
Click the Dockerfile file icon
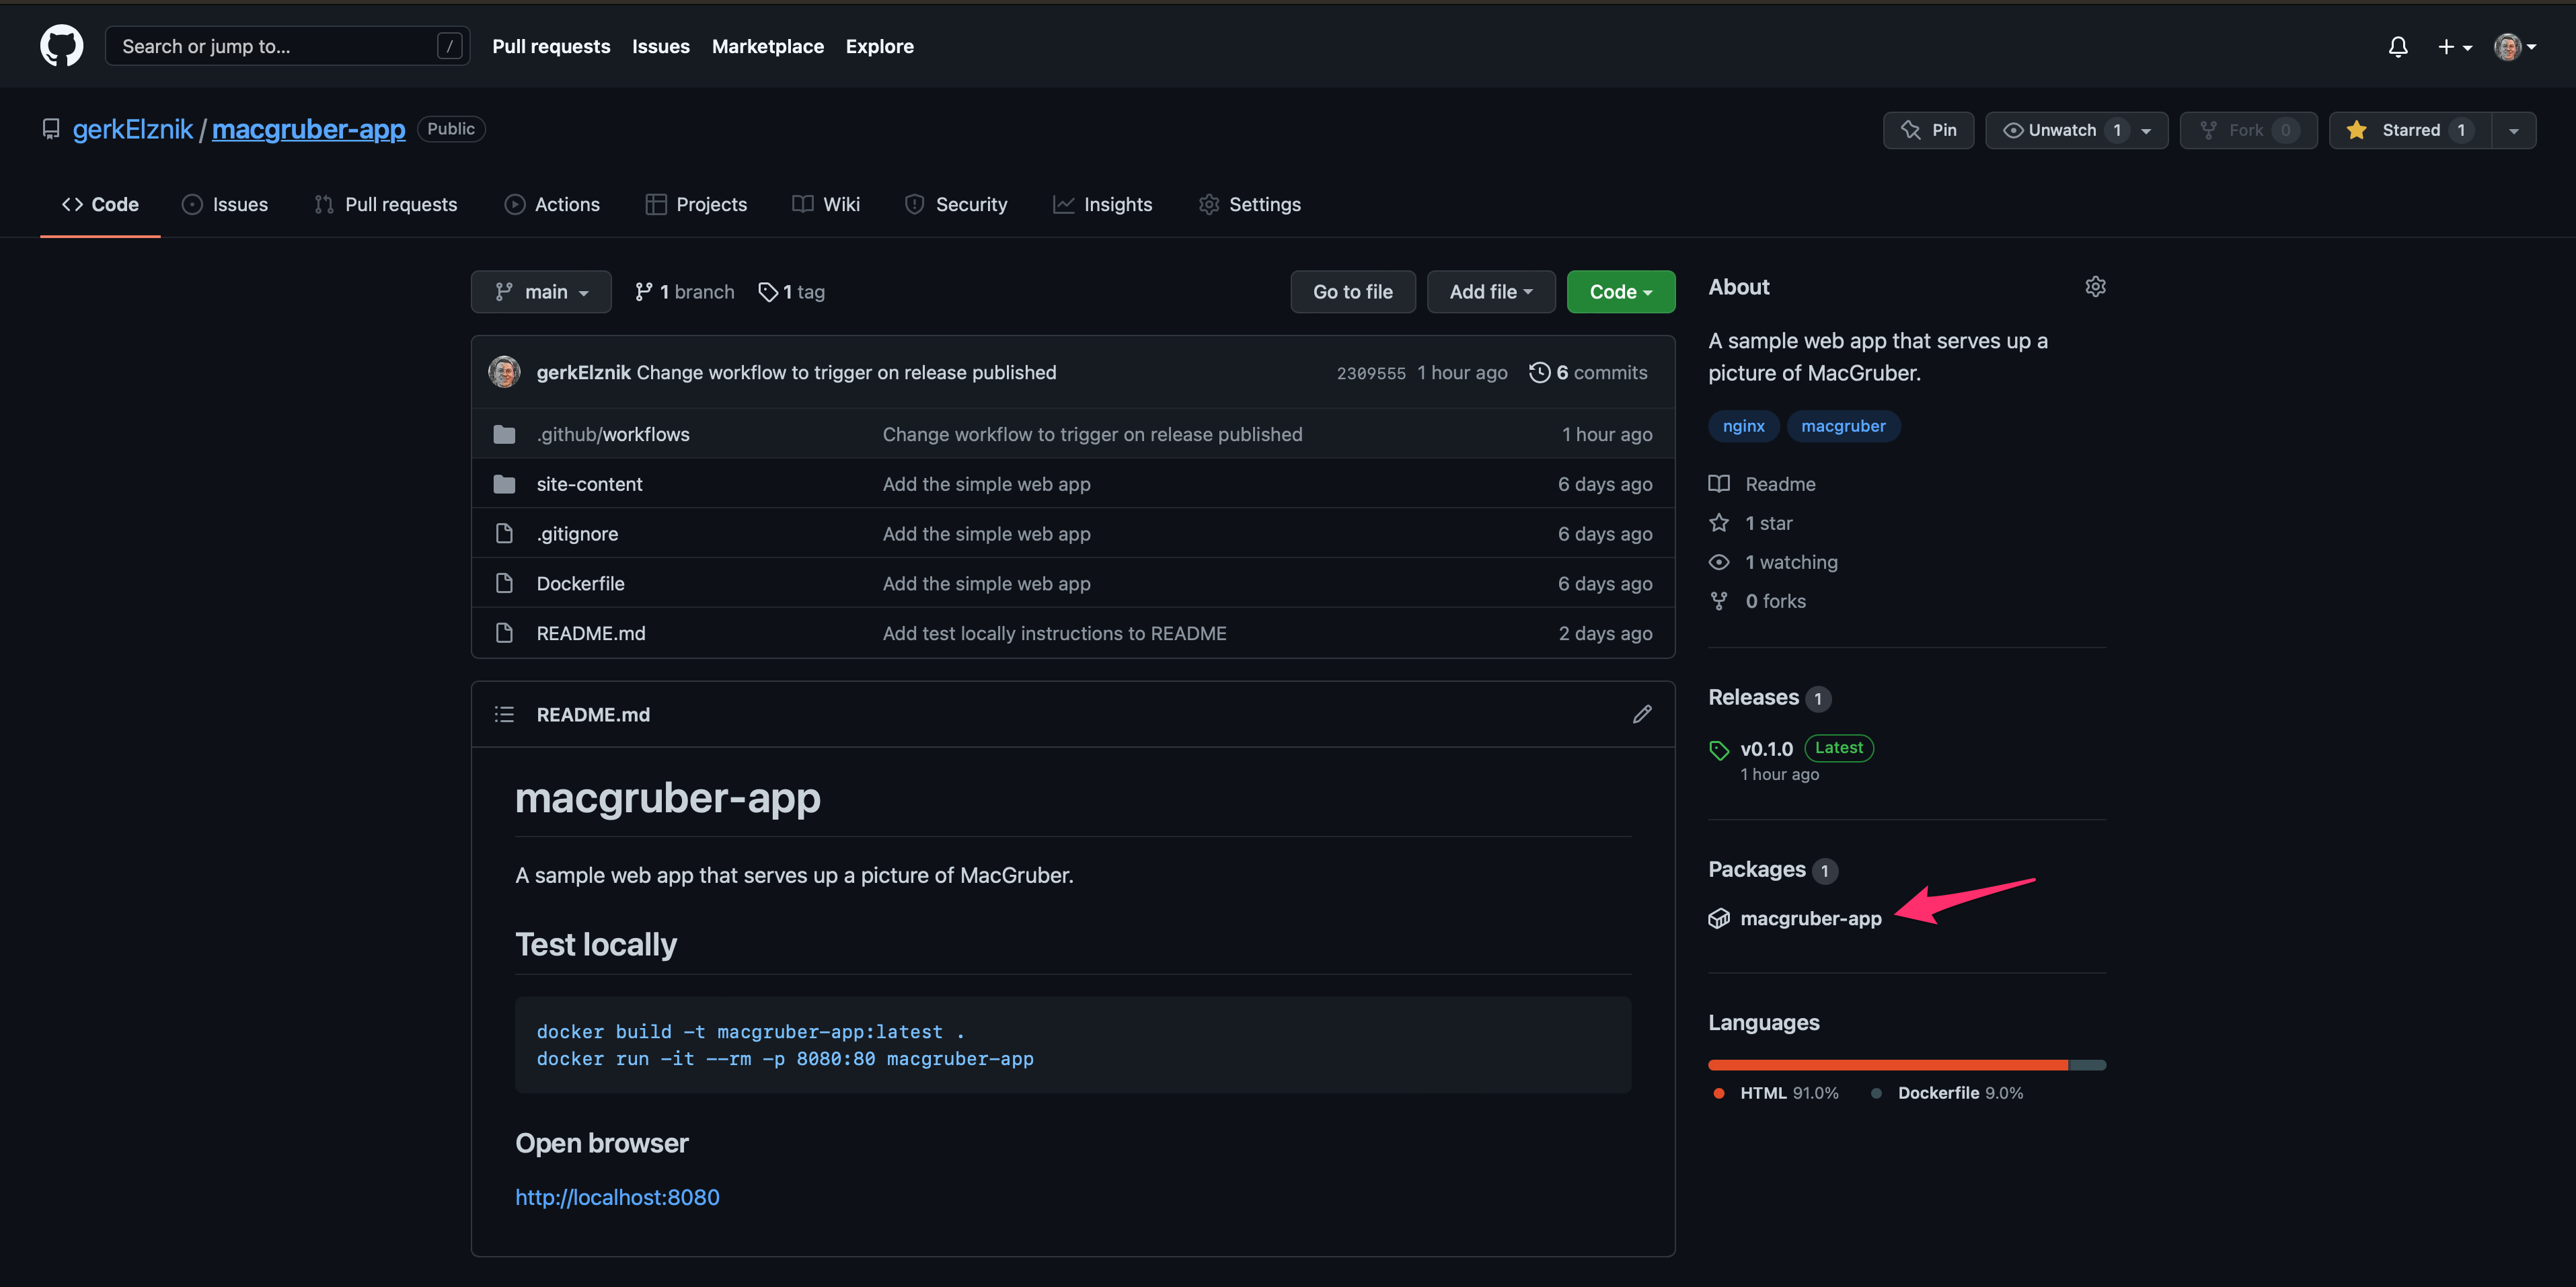(504, 583)
